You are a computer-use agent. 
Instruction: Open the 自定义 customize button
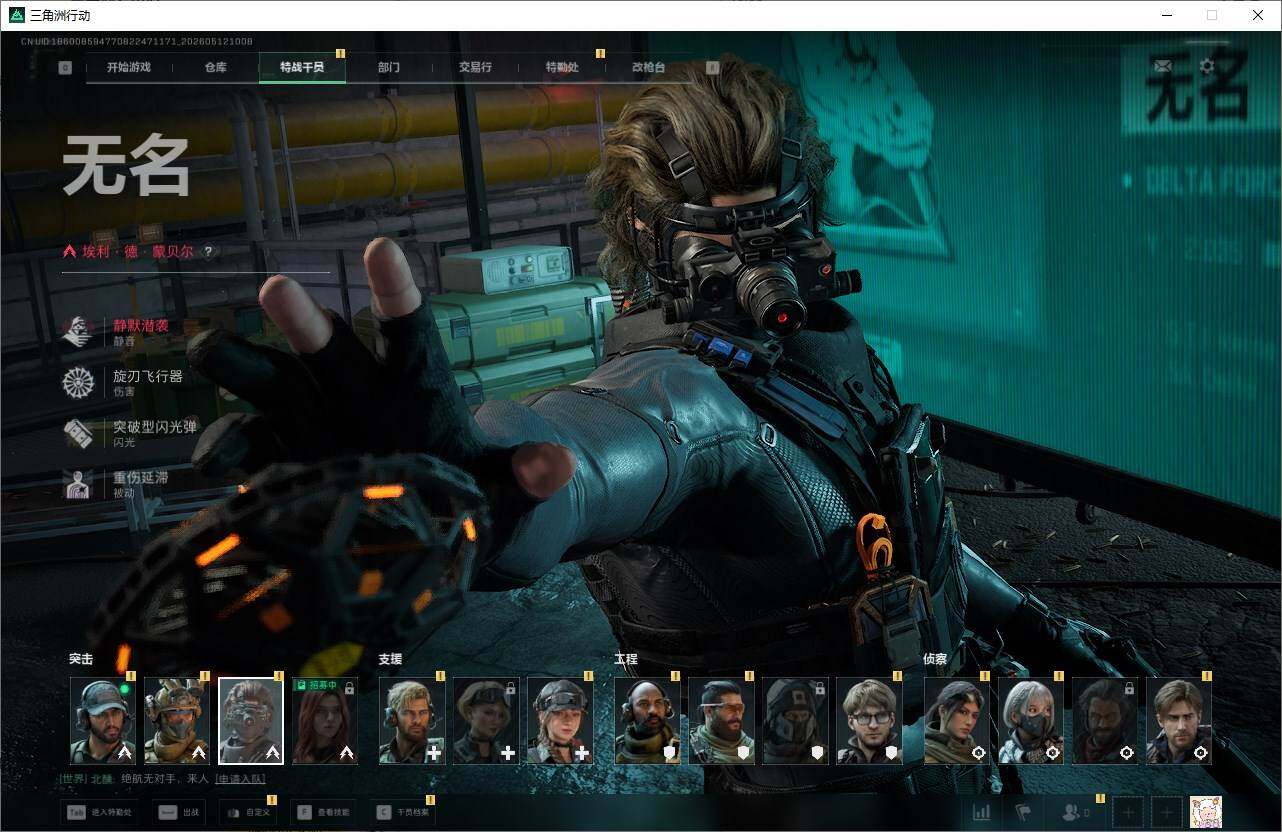click(249, 812)
